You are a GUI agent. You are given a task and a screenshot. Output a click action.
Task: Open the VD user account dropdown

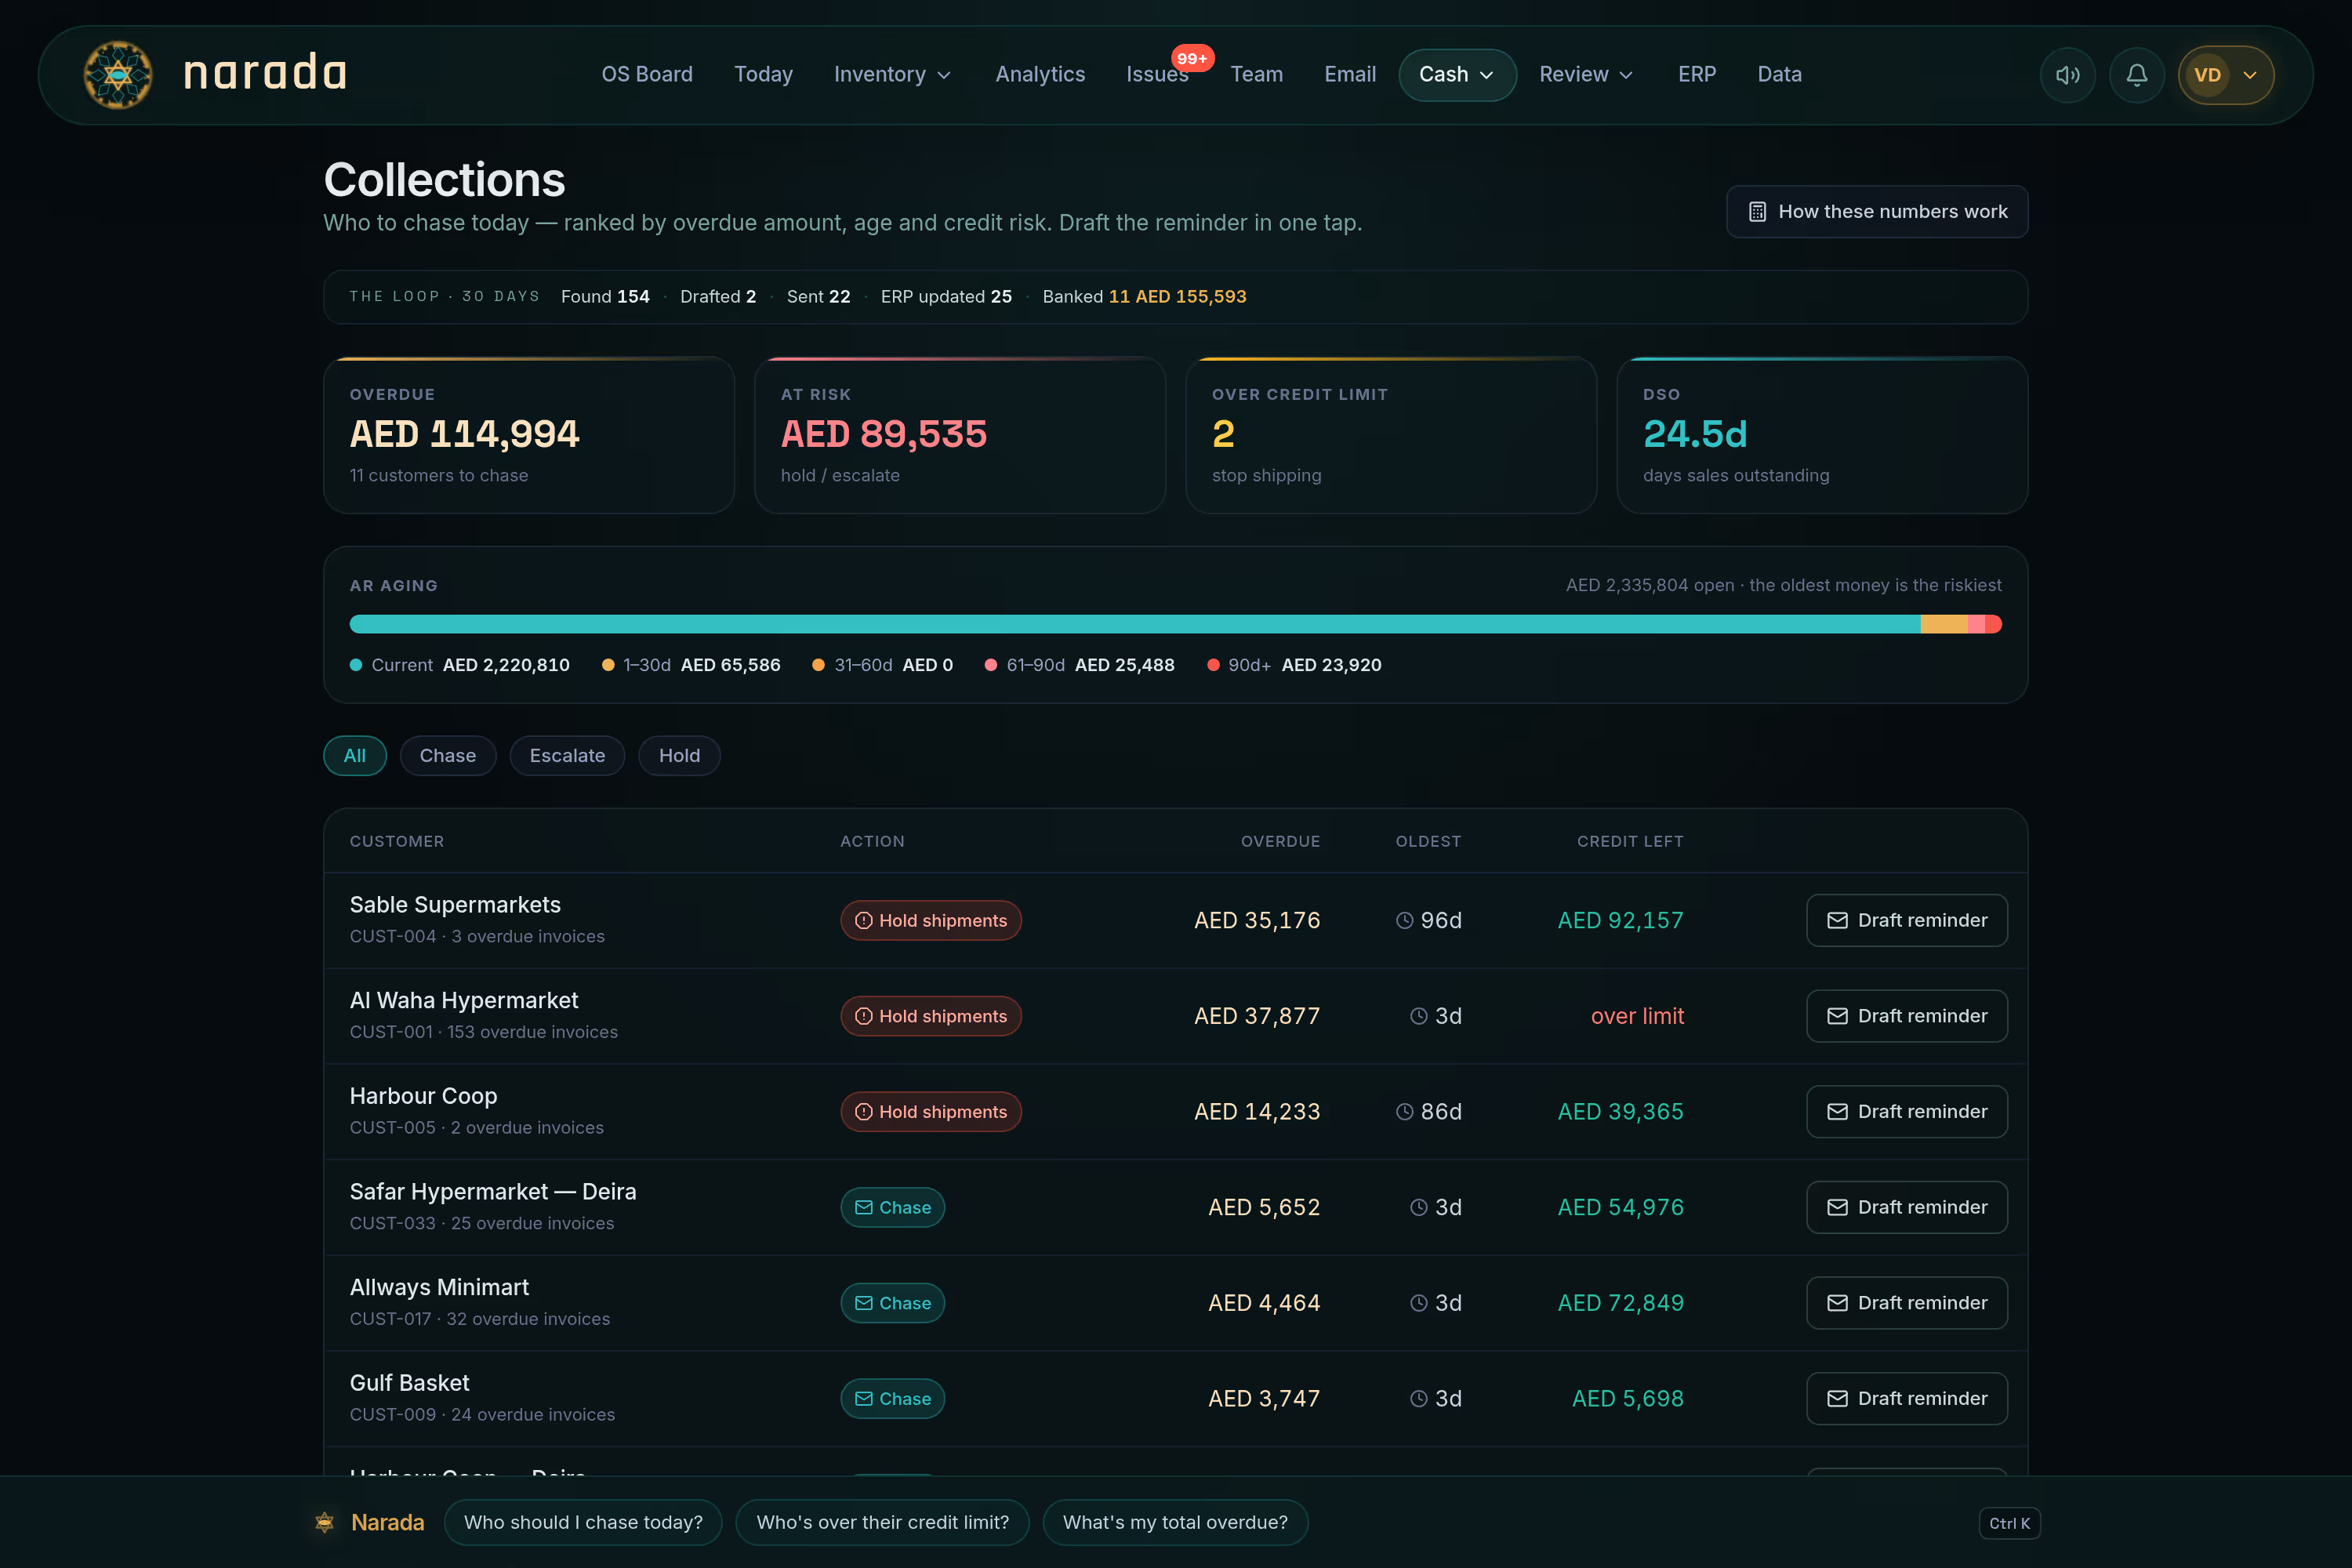click(2226, 75)
